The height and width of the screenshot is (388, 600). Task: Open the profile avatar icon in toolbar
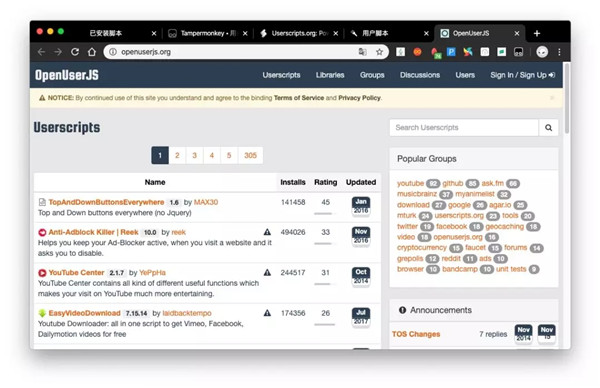[x=542, y=52]
